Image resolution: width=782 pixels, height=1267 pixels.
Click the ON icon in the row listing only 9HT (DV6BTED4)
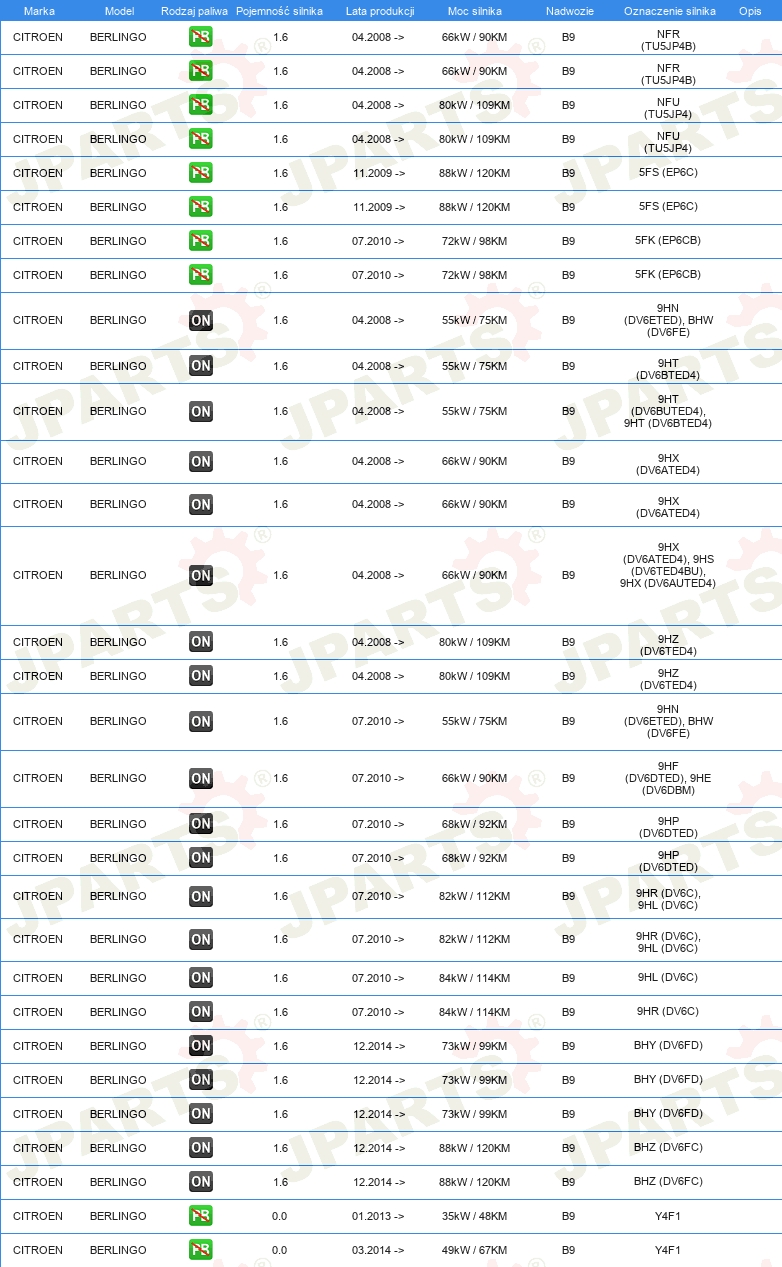click(x=201, y=366)
